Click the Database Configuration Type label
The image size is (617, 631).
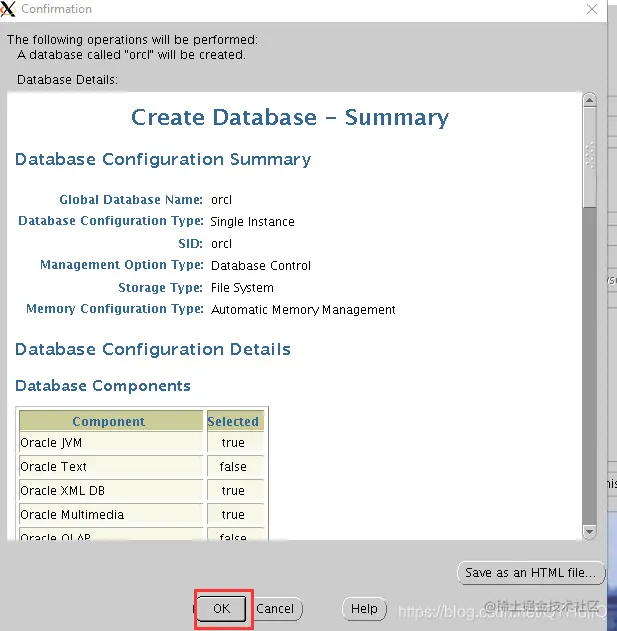point(111,221)
